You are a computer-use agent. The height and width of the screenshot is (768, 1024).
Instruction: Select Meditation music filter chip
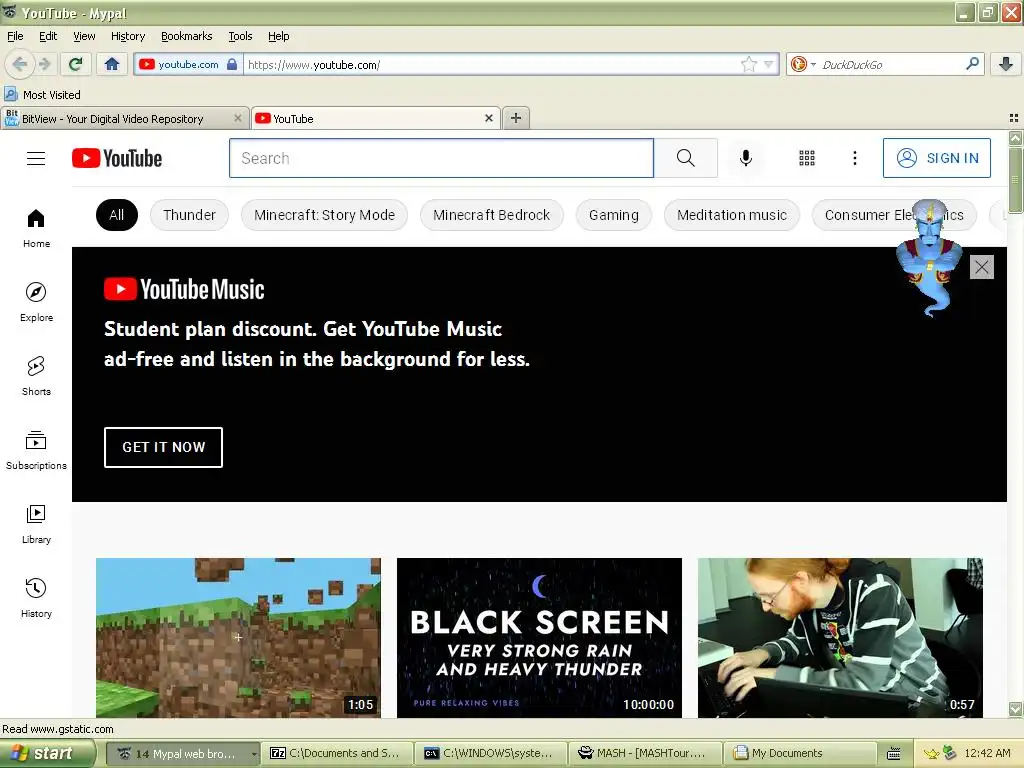tap(731, 215)
